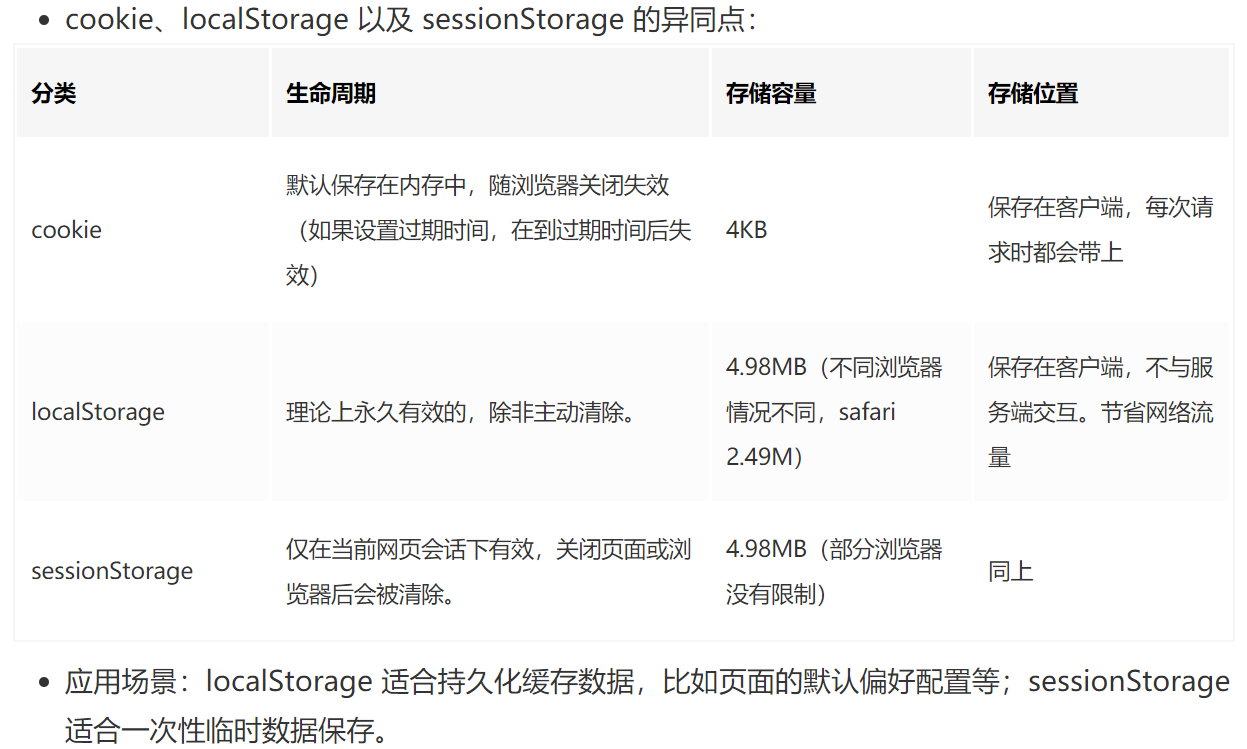Click the 生命周期 column header
Screen dimensions: 1247x749
[x=331, y=94]
